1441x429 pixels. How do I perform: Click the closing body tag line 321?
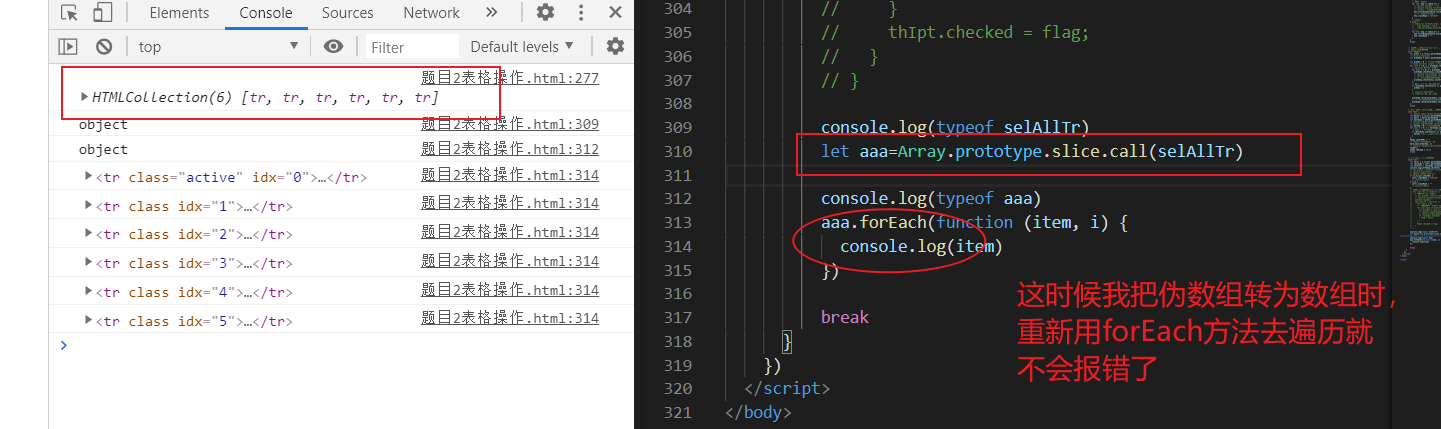click(x=758, y=412)
